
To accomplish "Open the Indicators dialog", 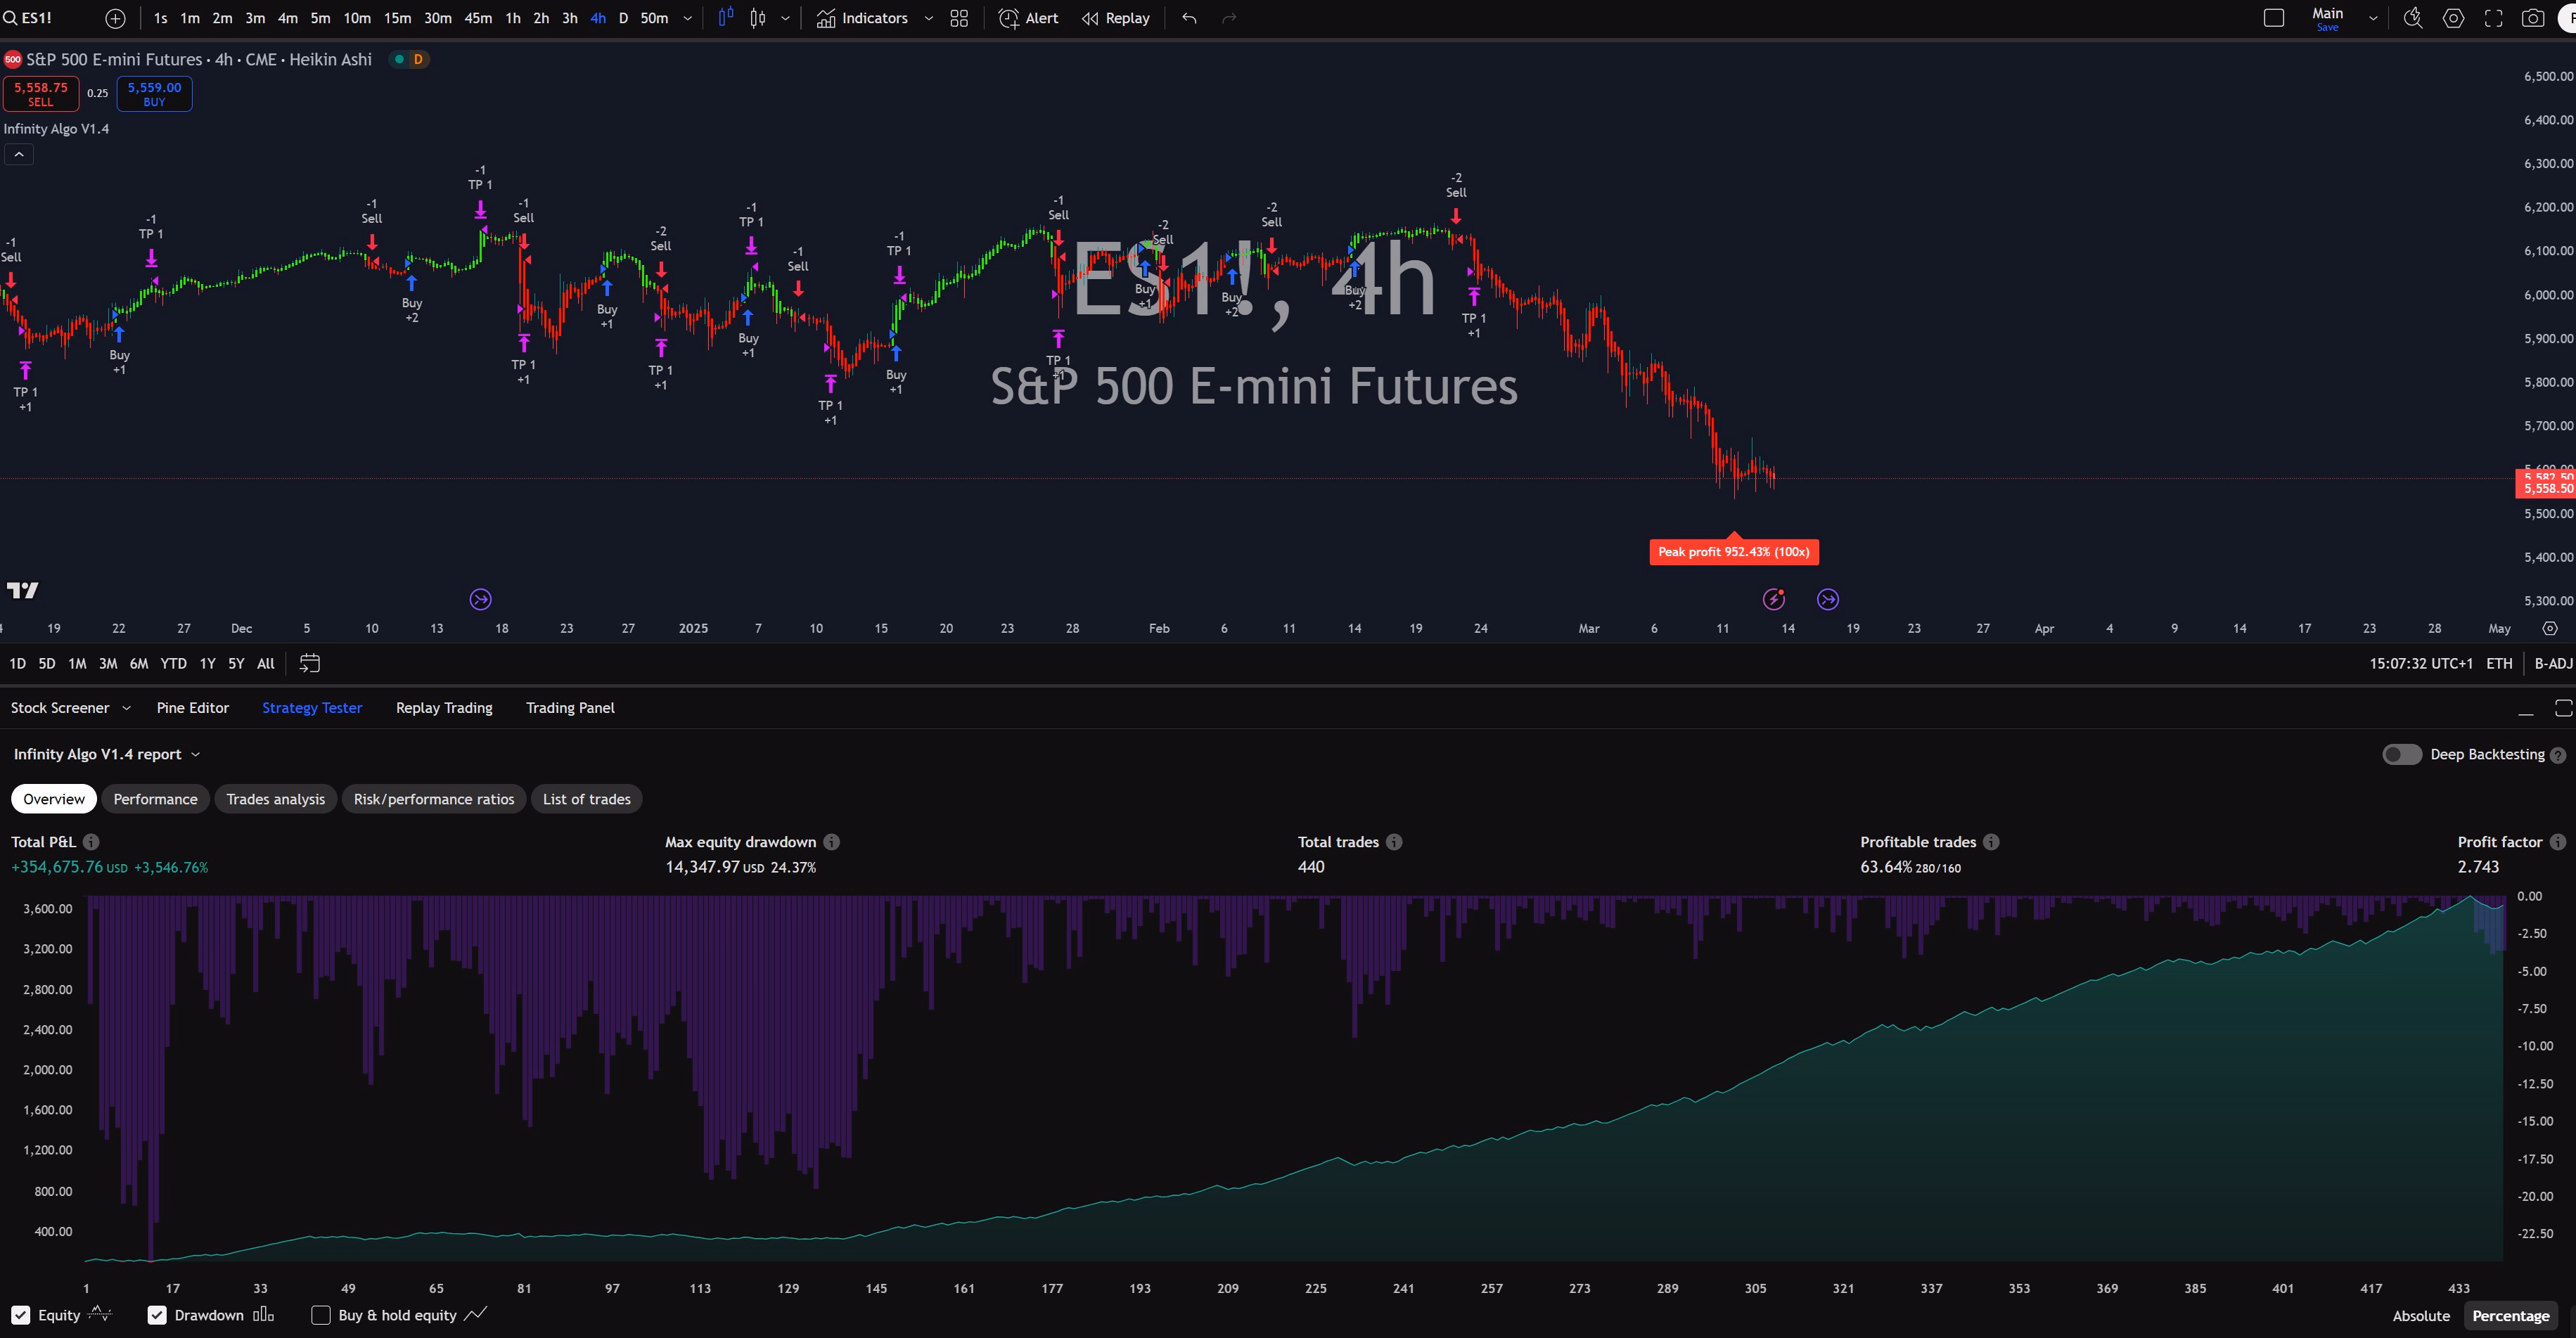I will tap(862, 18).
